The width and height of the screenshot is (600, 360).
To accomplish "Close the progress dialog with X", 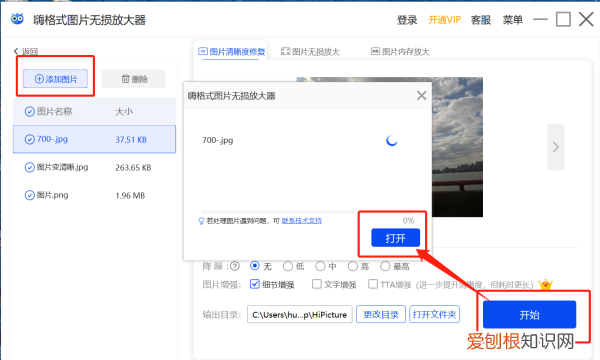I will [x=421, y=95].
